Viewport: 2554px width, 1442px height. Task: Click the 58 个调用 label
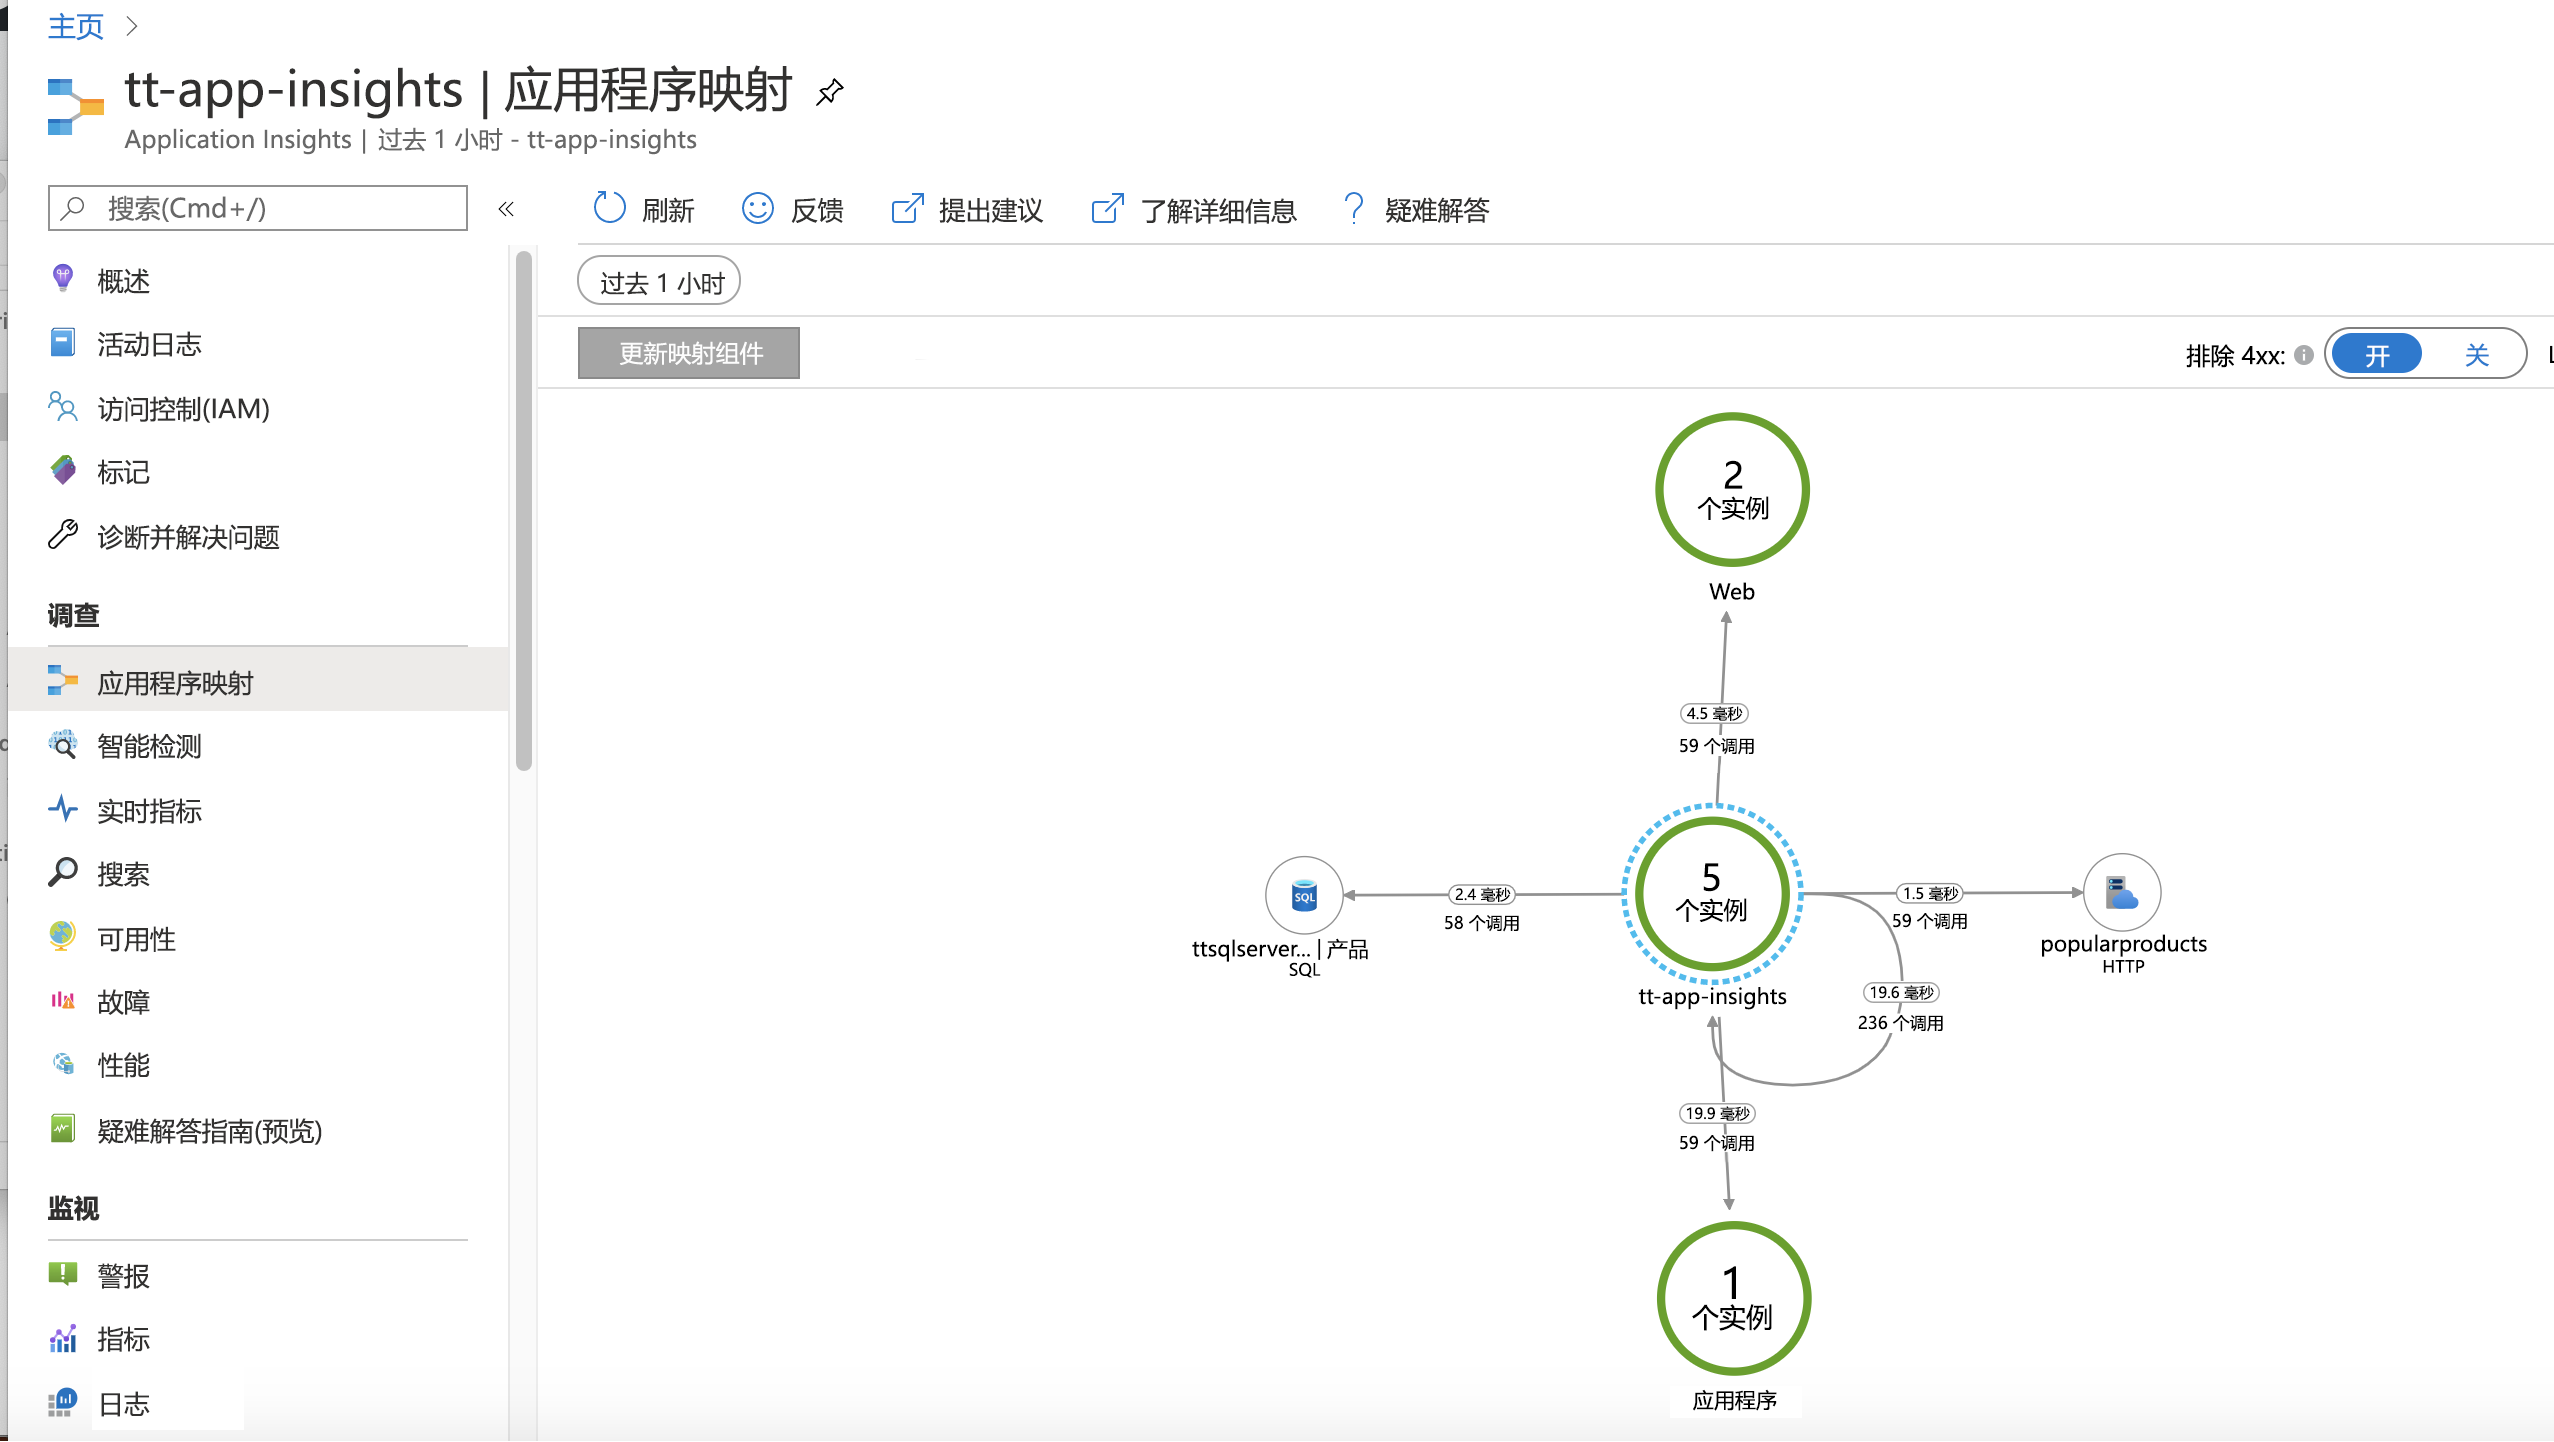1481,923
